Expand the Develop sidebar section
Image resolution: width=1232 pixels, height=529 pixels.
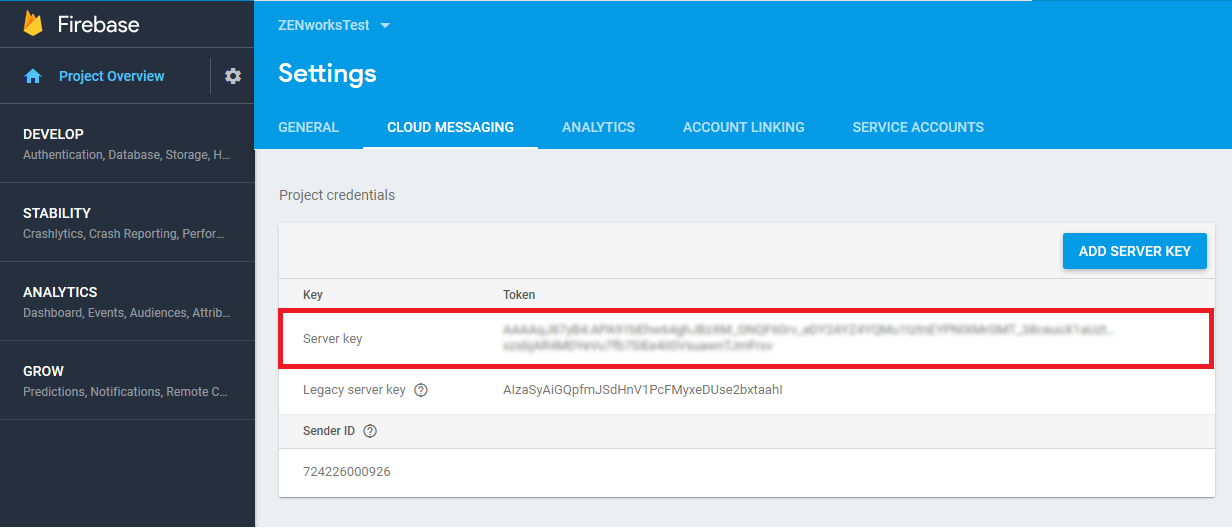pyautogui.click(x=127, y=143)
